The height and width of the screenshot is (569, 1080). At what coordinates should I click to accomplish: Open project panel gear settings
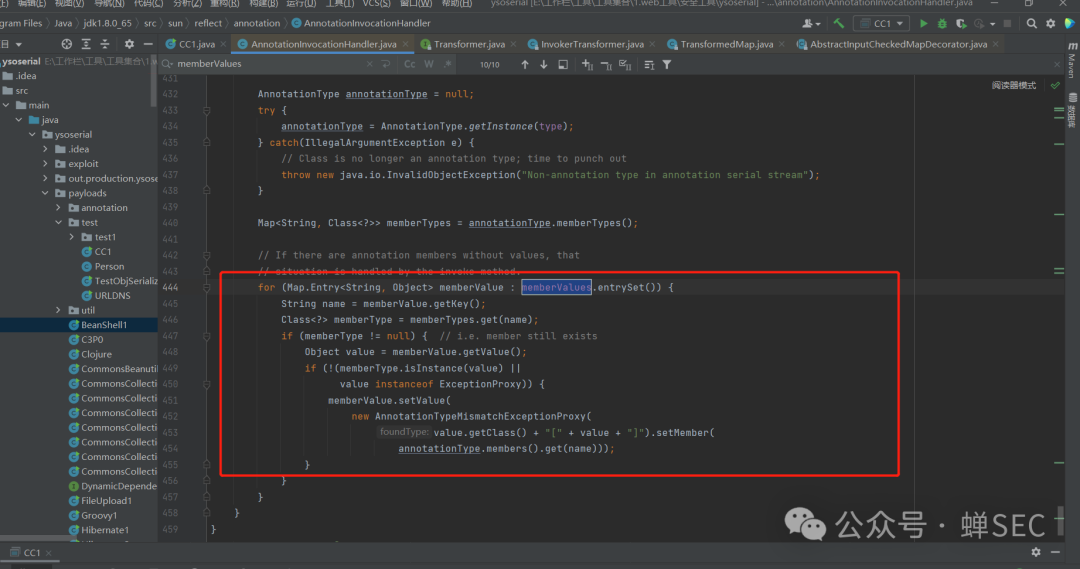129,44
